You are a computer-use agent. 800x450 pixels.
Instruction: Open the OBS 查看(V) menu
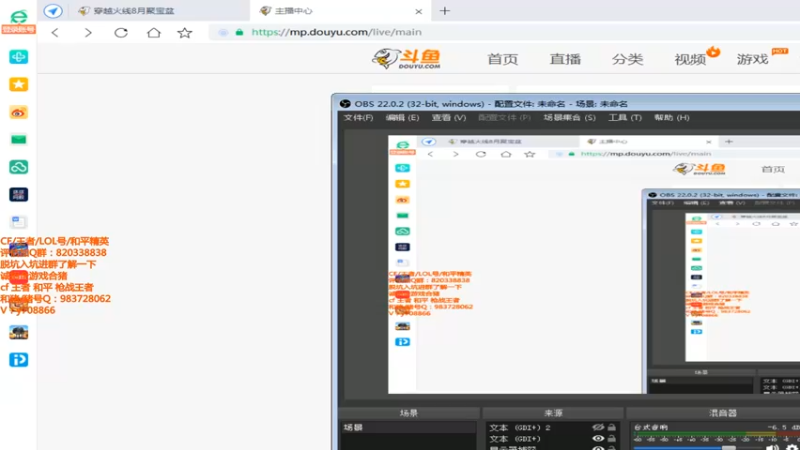pyautogui.click(x=449, y=117)
